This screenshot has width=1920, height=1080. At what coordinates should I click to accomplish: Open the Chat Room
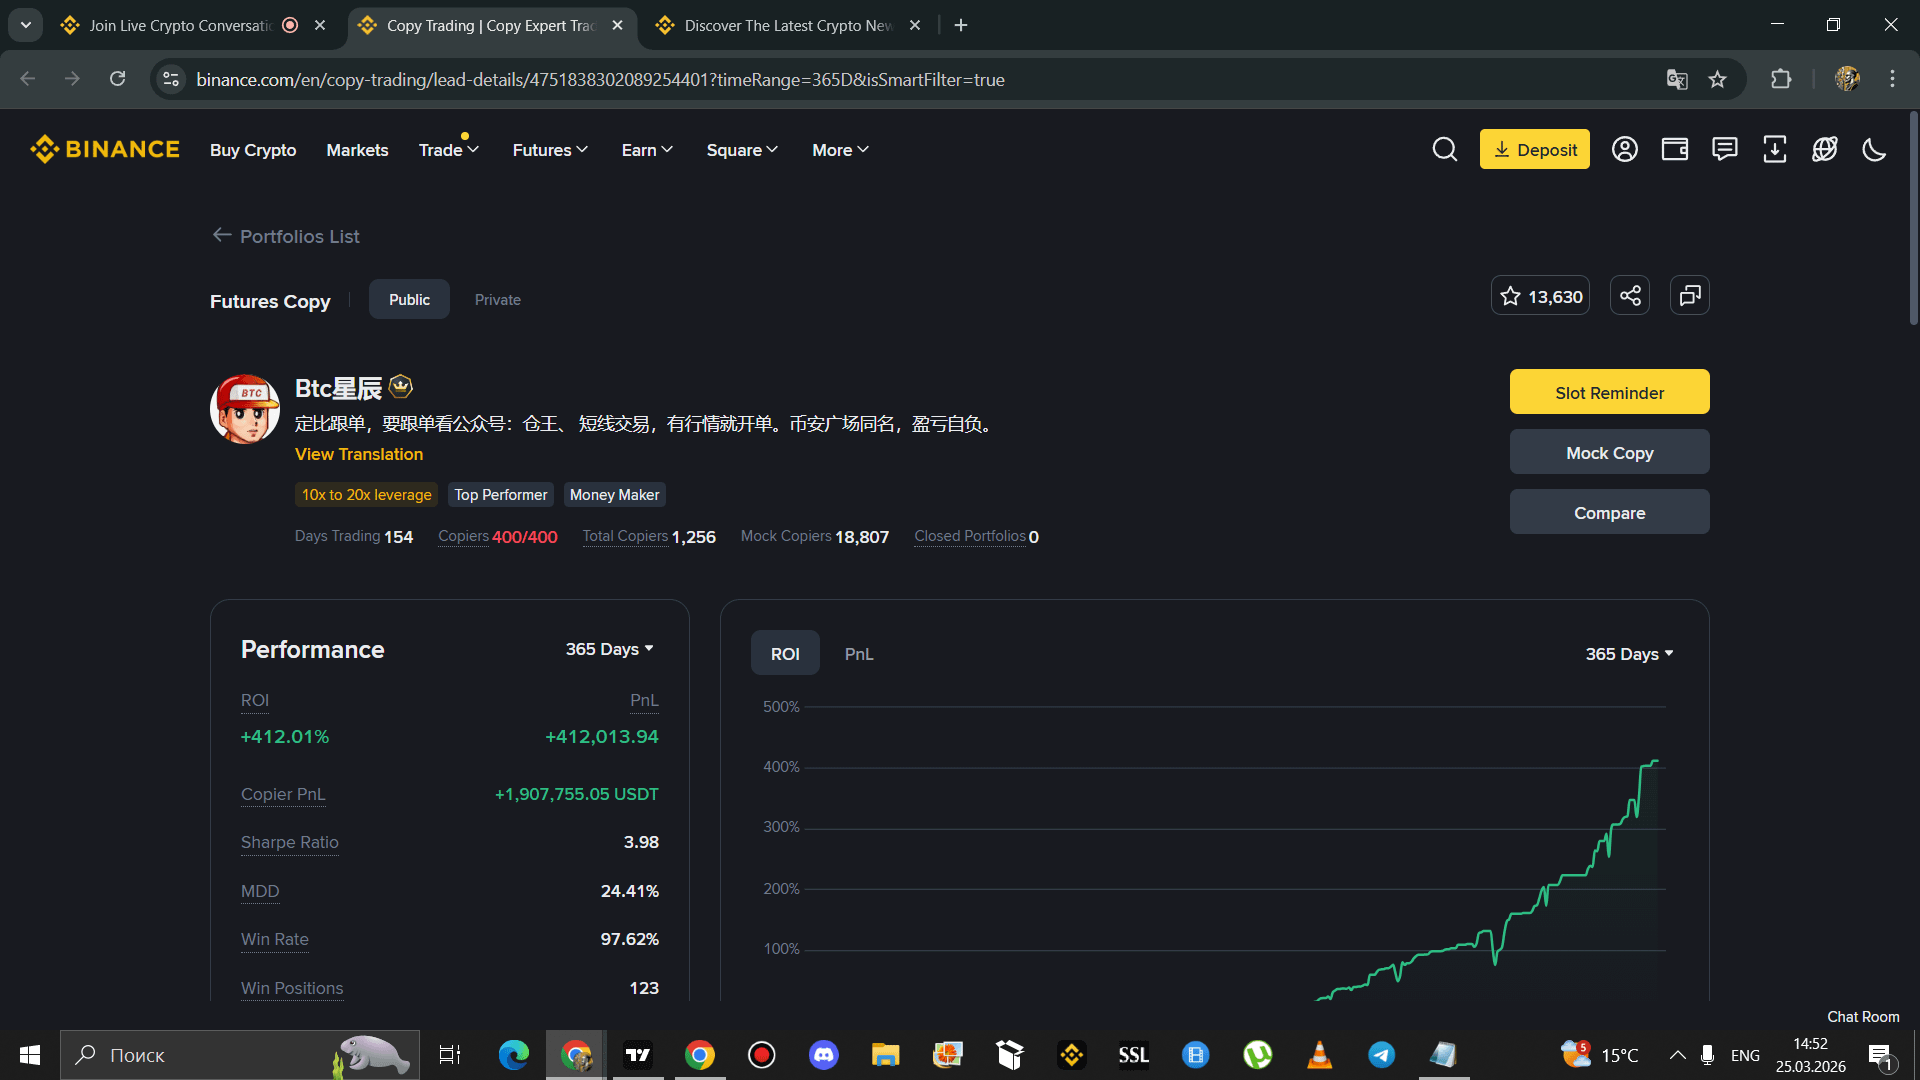coord(1863,1016)
